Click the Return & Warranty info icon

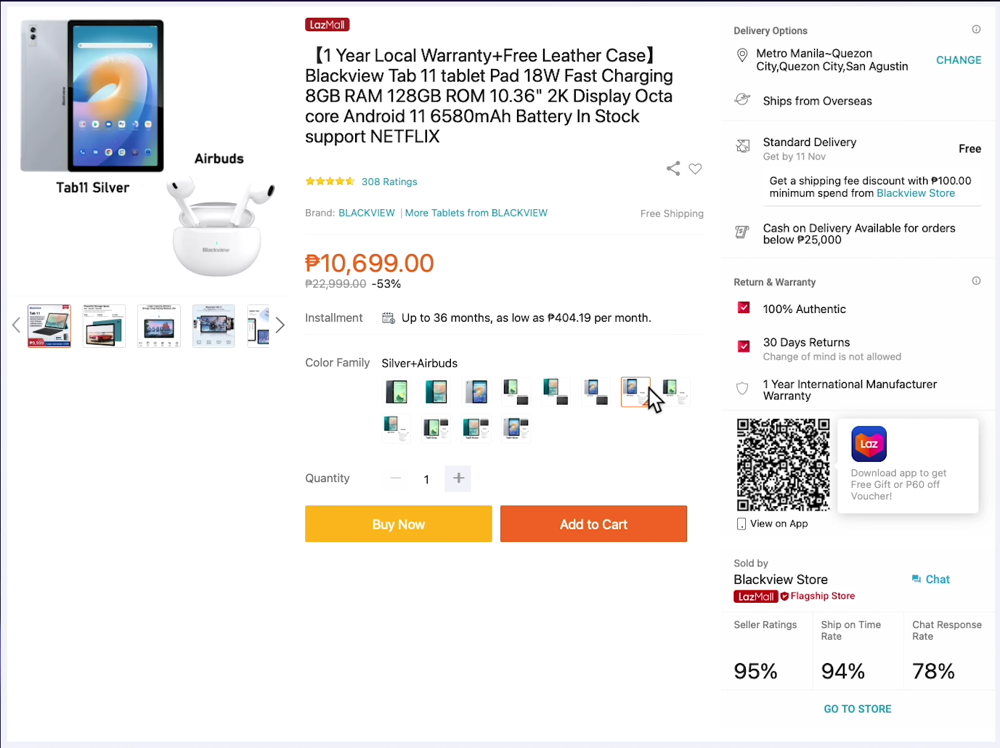tap(976, 281)
